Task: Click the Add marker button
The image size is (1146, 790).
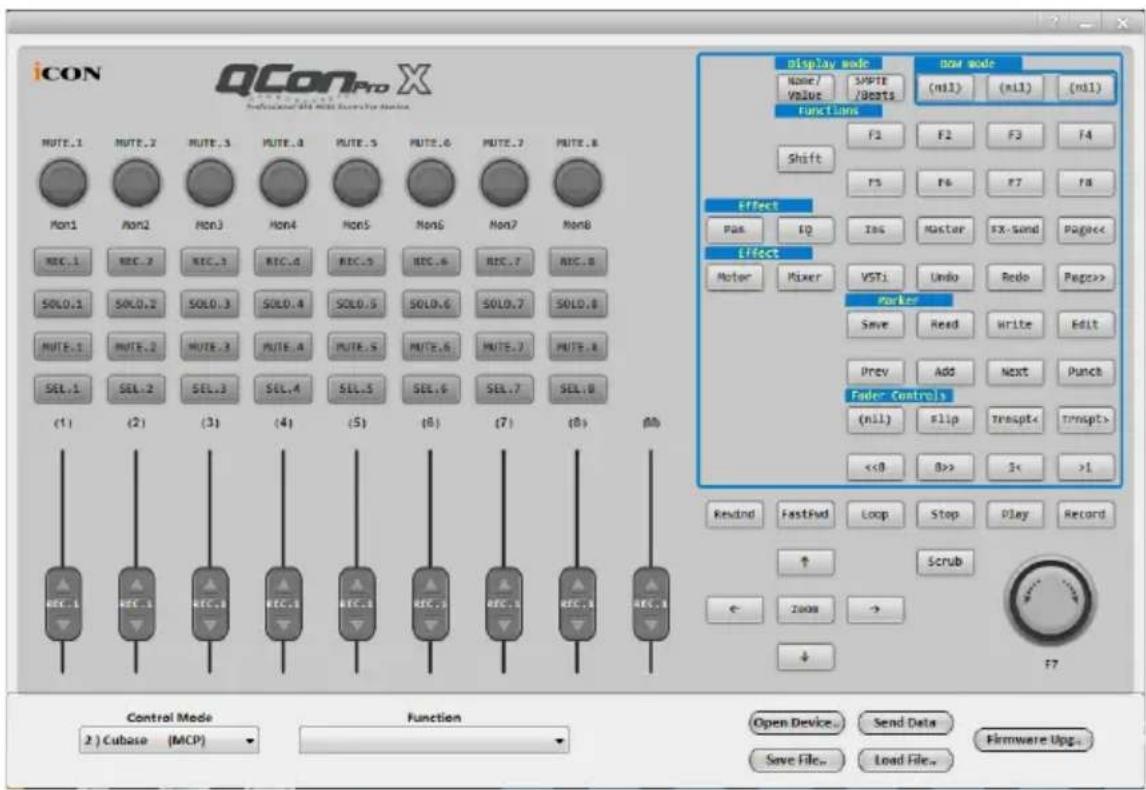Action: [x=945, y=372]
